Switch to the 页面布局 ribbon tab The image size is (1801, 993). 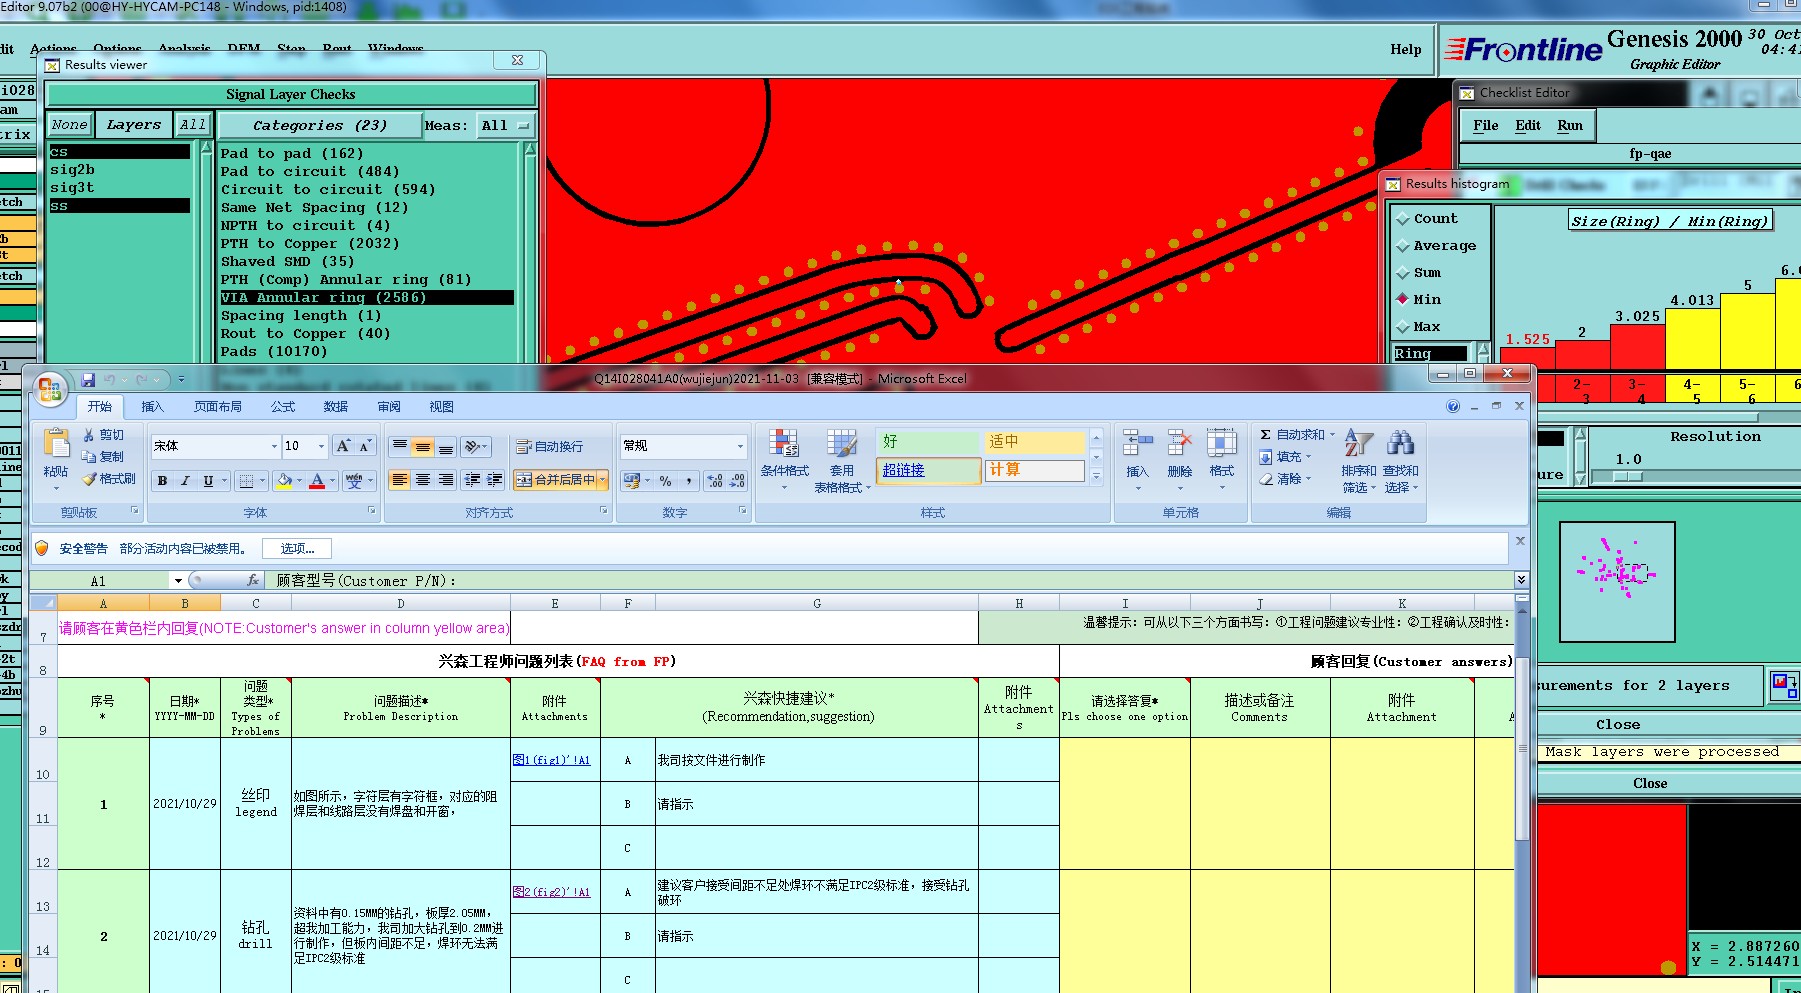218,407
